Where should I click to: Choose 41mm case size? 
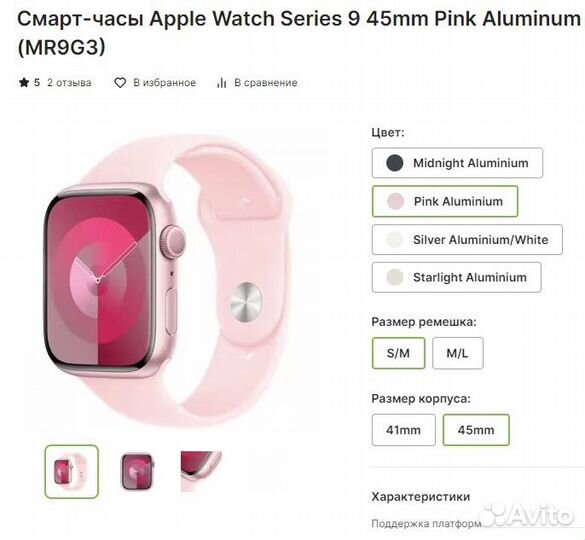click(403, 430)
